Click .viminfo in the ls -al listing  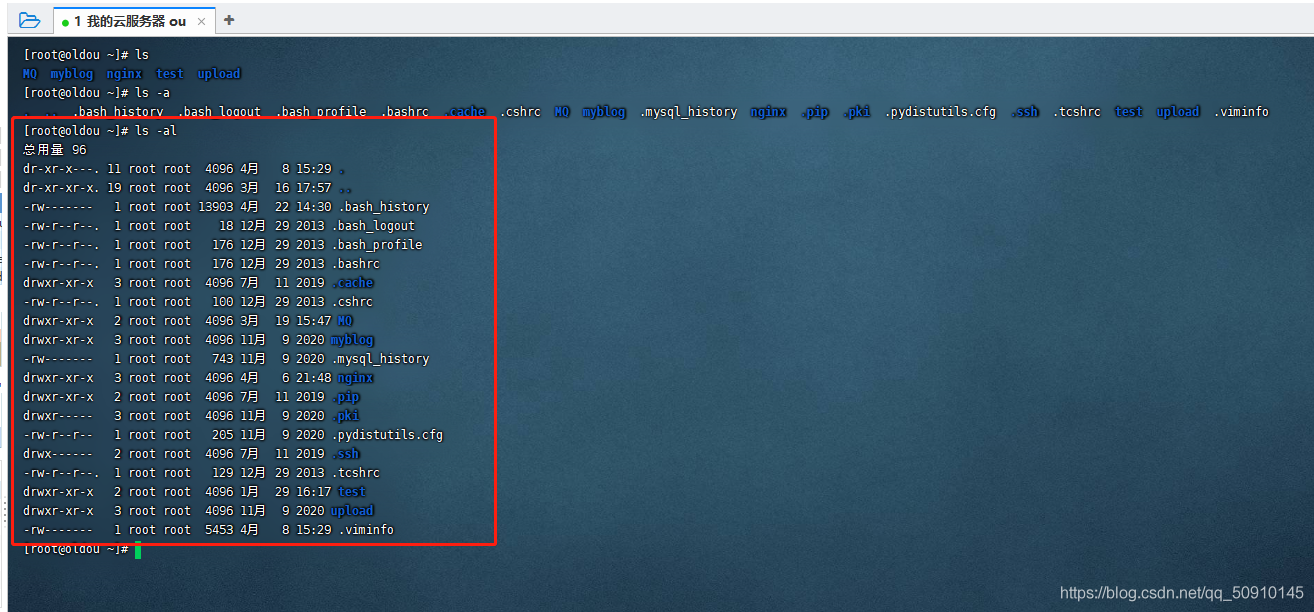coord(366,530)
